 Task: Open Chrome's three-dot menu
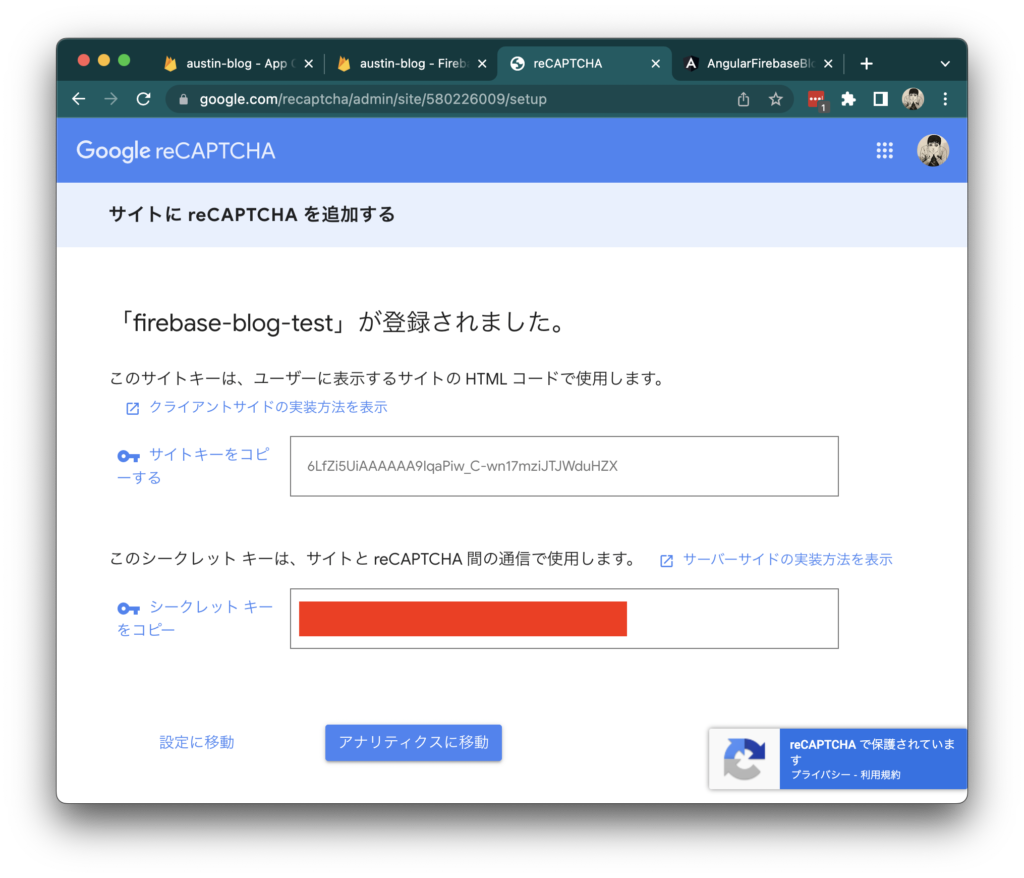point(945,99)
